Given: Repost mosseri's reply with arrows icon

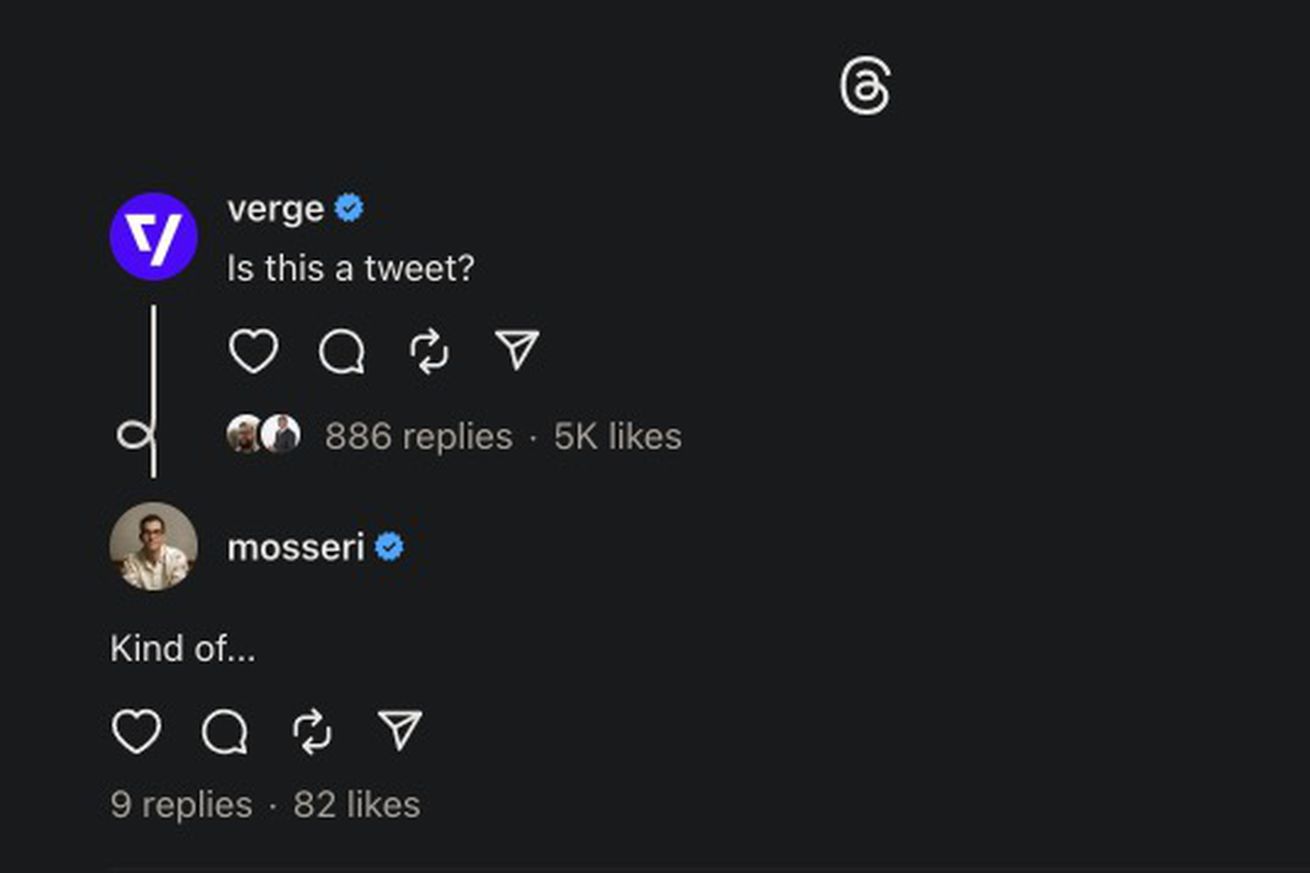Looking at the screenshot, I should click(312, 732).
